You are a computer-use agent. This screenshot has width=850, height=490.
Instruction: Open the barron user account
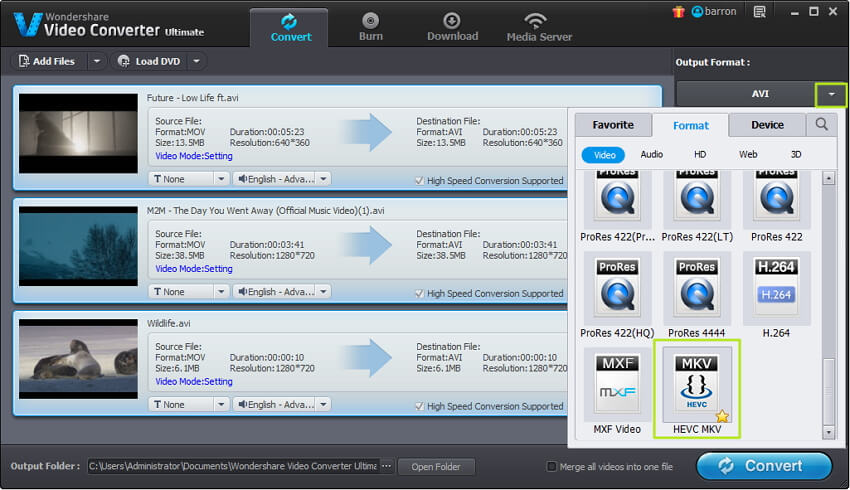pos(714,11)
